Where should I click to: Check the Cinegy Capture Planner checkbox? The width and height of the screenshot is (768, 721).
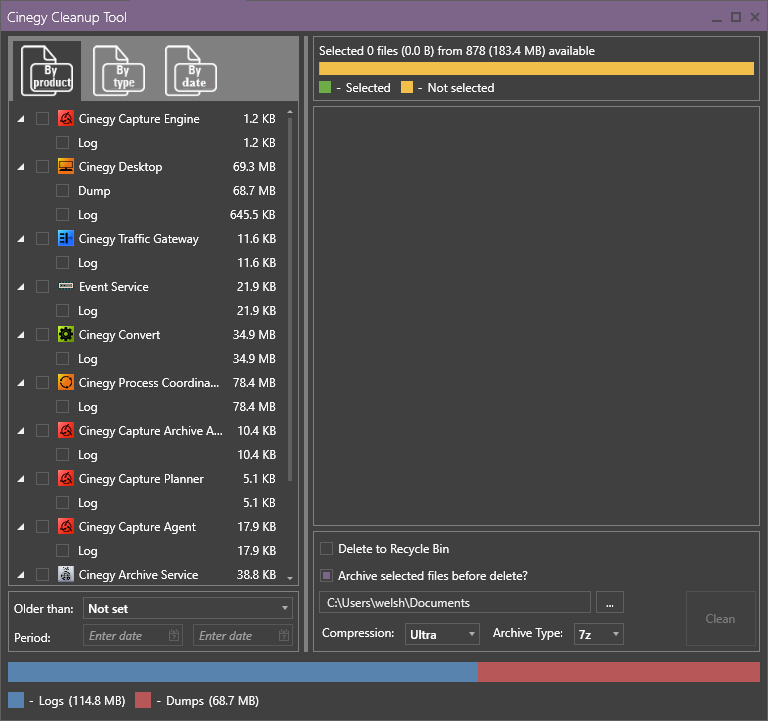[x=43, y=479]
